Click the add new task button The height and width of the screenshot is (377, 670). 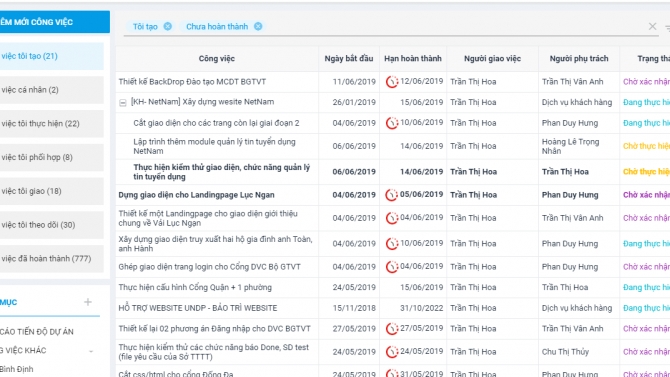click(x=55, y=22)
